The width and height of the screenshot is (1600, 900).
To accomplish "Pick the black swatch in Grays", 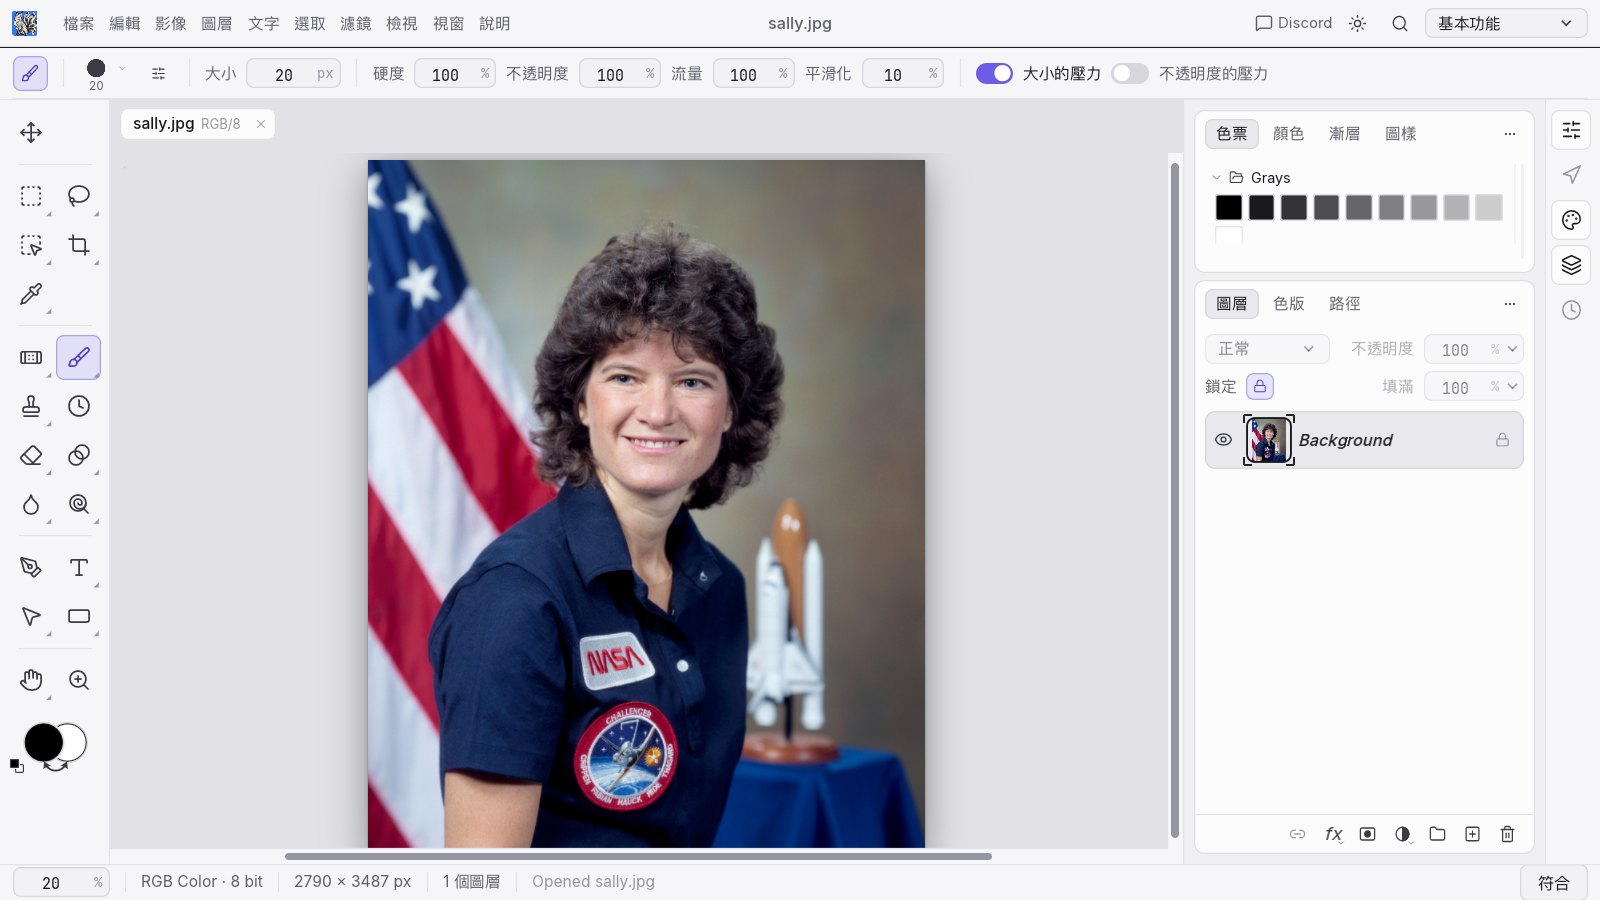I will click(x=1229, y=207).
